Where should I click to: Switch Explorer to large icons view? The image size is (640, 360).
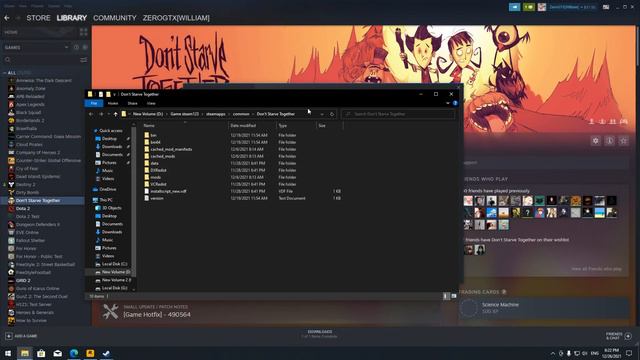(x=454, y=296)
